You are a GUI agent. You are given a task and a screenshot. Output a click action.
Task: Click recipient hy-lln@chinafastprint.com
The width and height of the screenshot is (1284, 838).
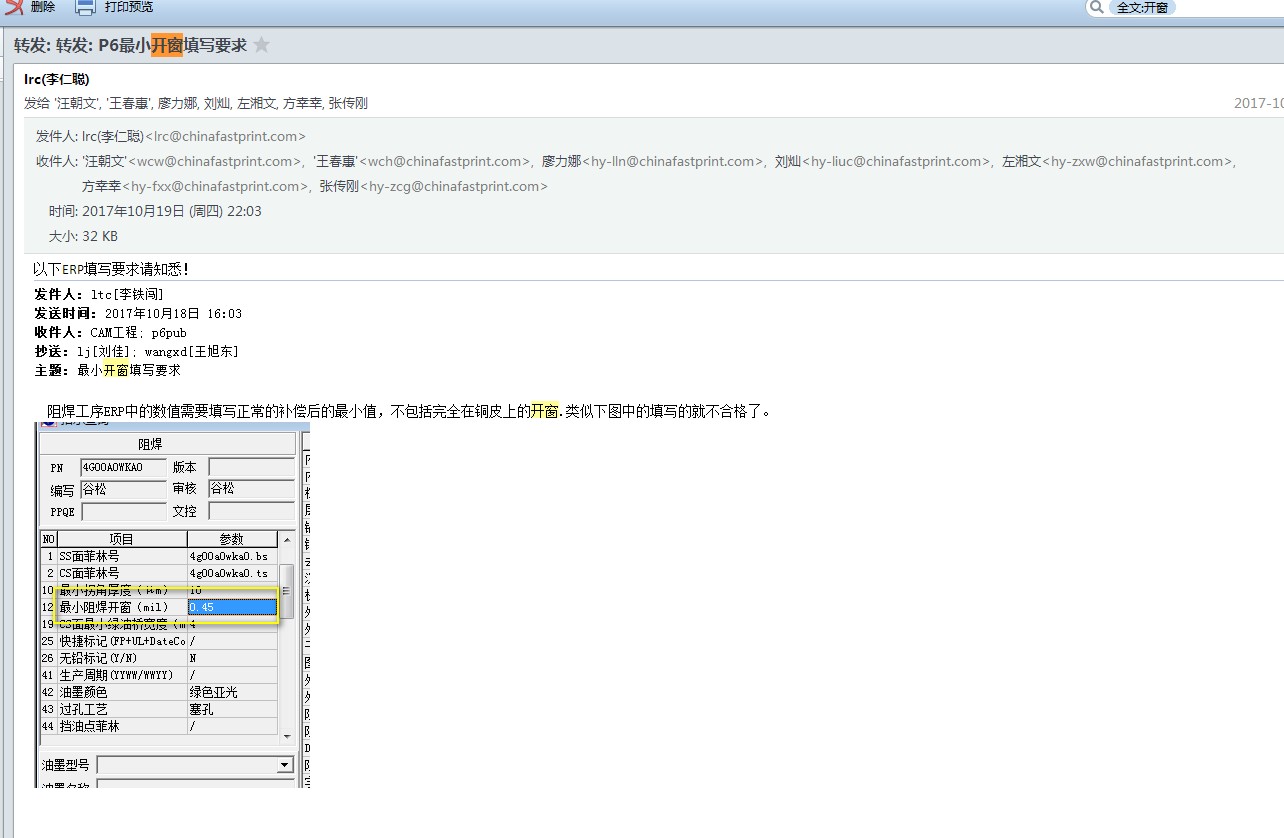(x=673, y=161)
